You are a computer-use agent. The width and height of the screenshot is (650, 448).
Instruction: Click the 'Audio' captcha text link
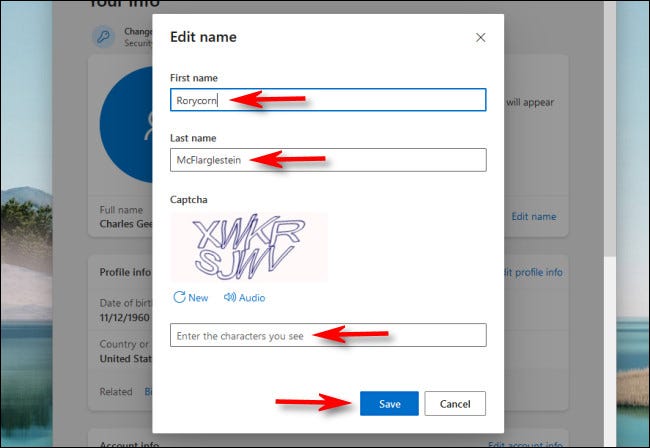252,297
